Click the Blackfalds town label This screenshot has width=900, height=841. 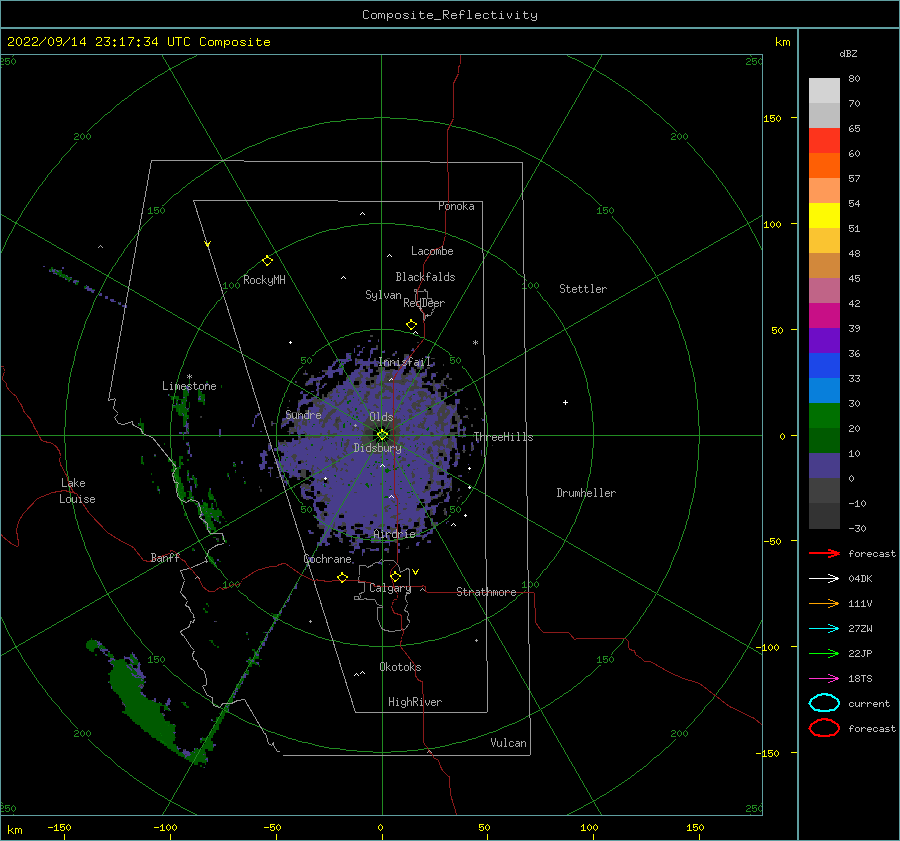click(x=425, y=277)
